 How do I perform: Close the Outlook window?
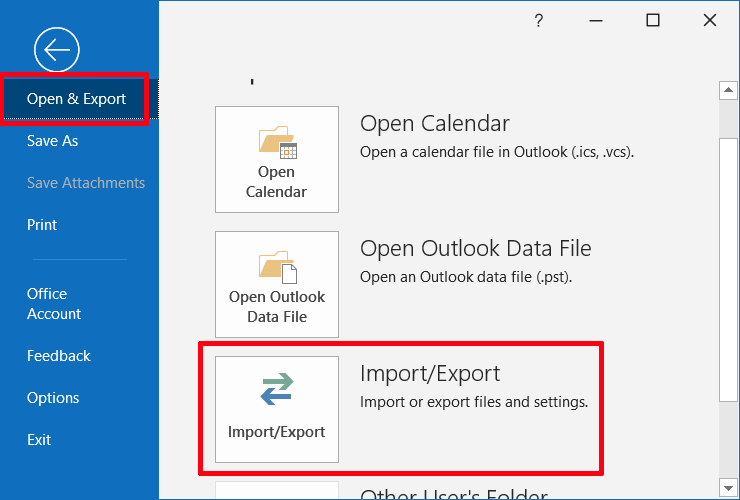click(x=710, y=20)
